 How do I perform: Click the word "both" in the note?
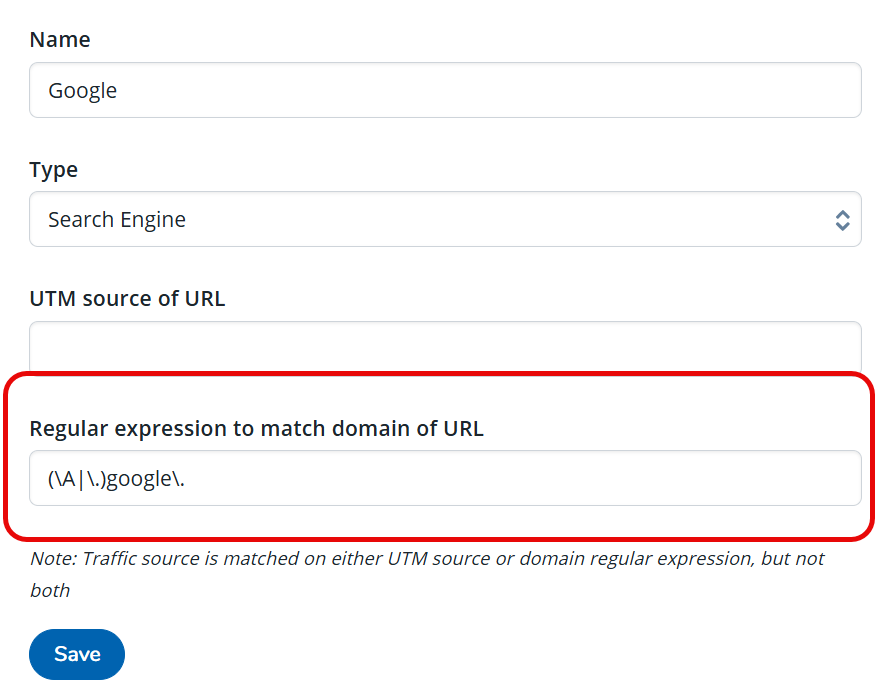pos(50,590)
